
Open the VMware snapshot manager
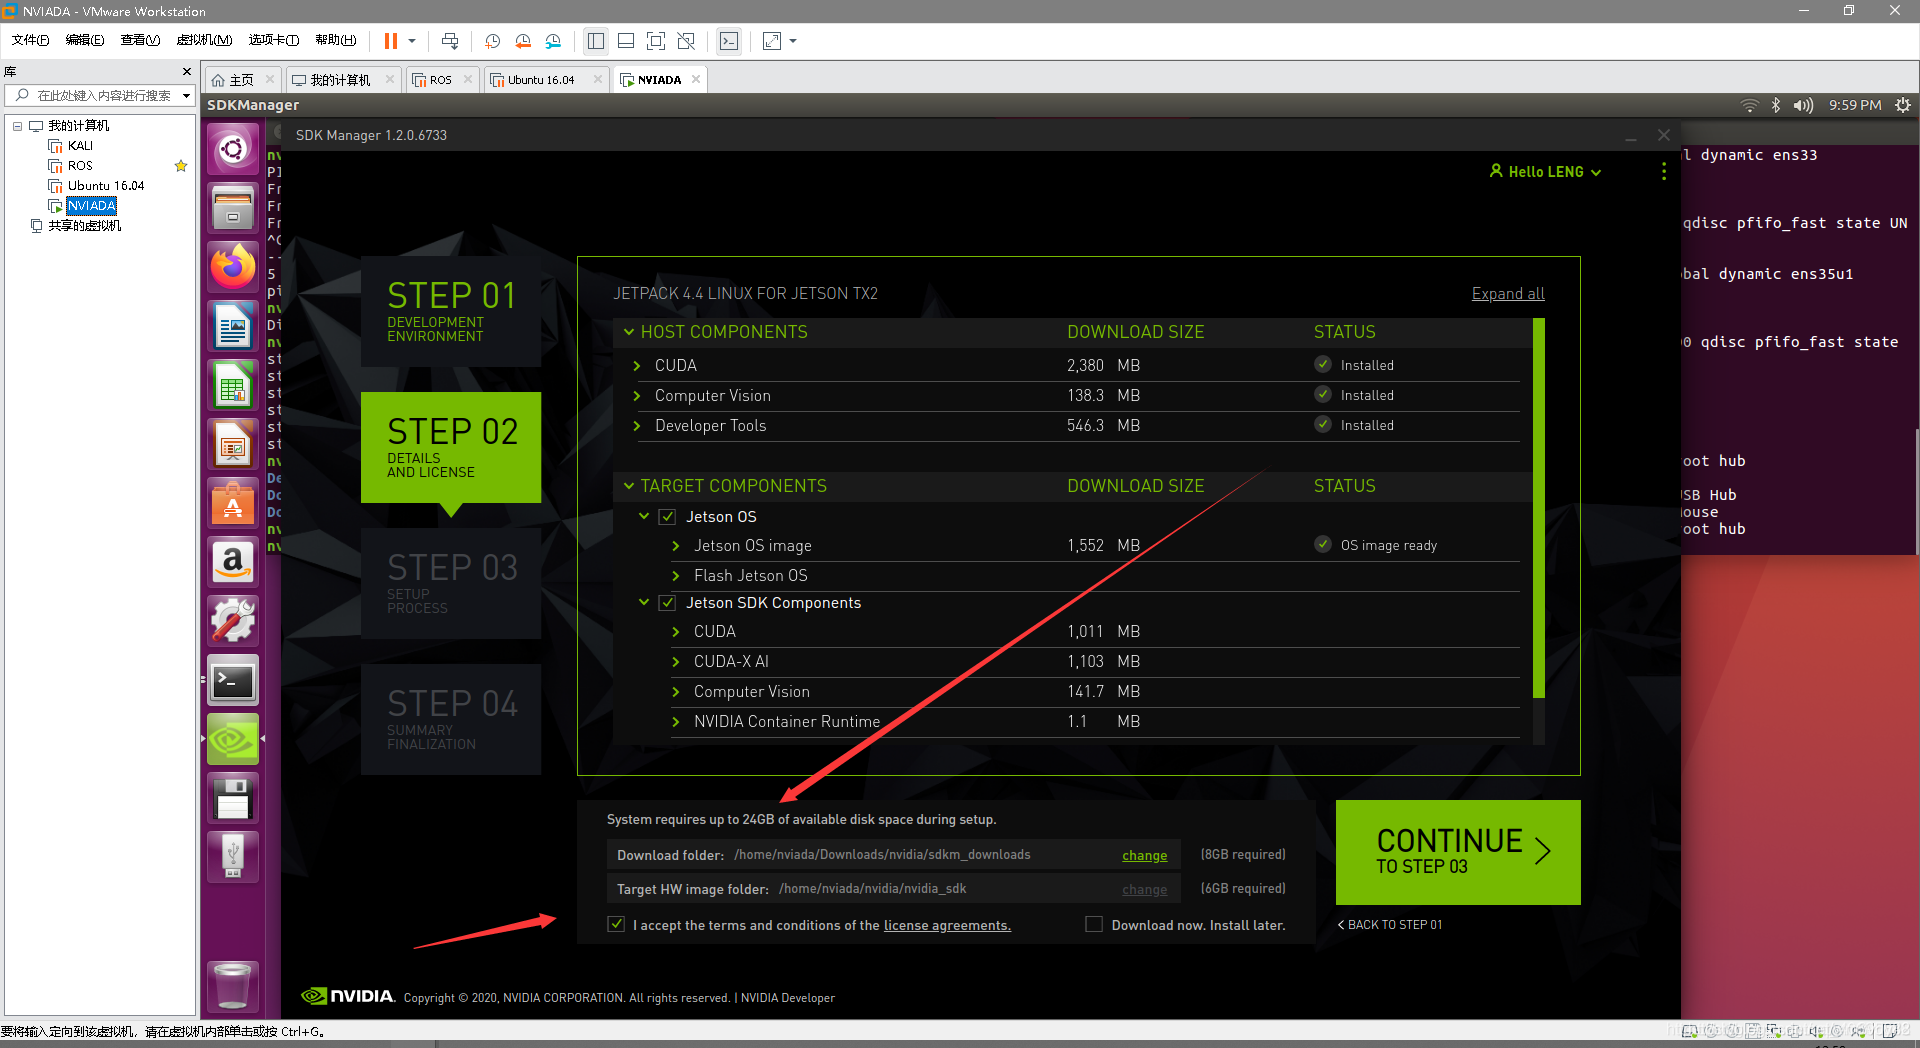[554, 41]
